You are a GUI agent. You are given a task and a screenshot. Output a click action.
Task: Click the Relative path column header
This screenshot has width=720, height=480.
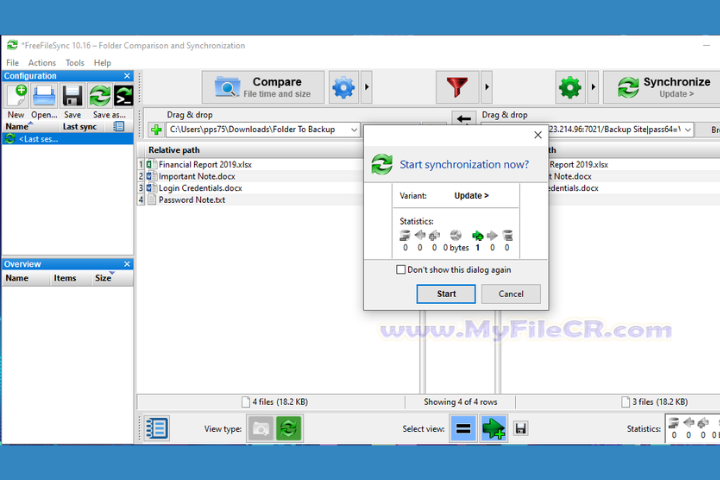[x=174, y=150]
